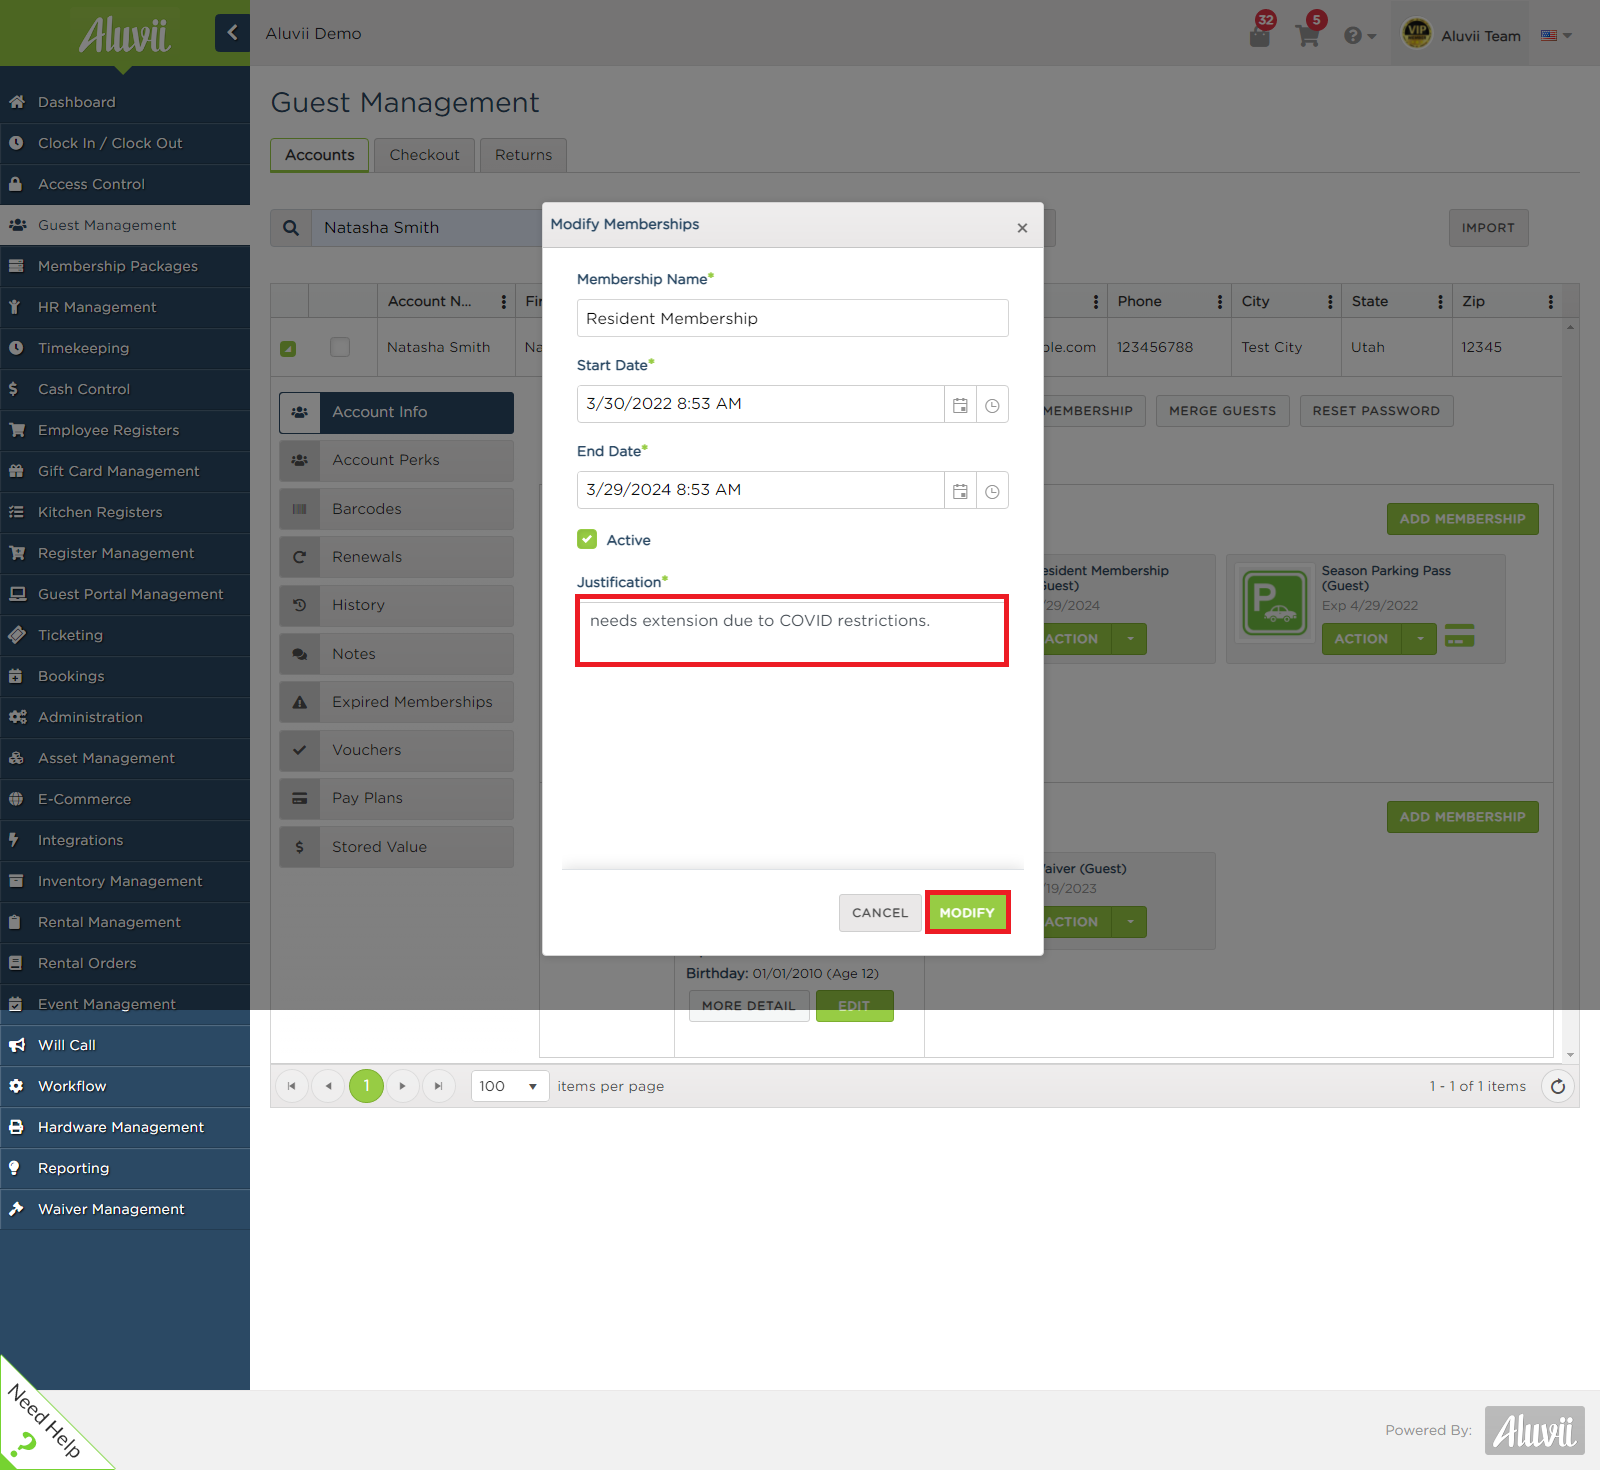Open Barcodes section
The height and width of the screenshot is (1470, 1600).
396,509
